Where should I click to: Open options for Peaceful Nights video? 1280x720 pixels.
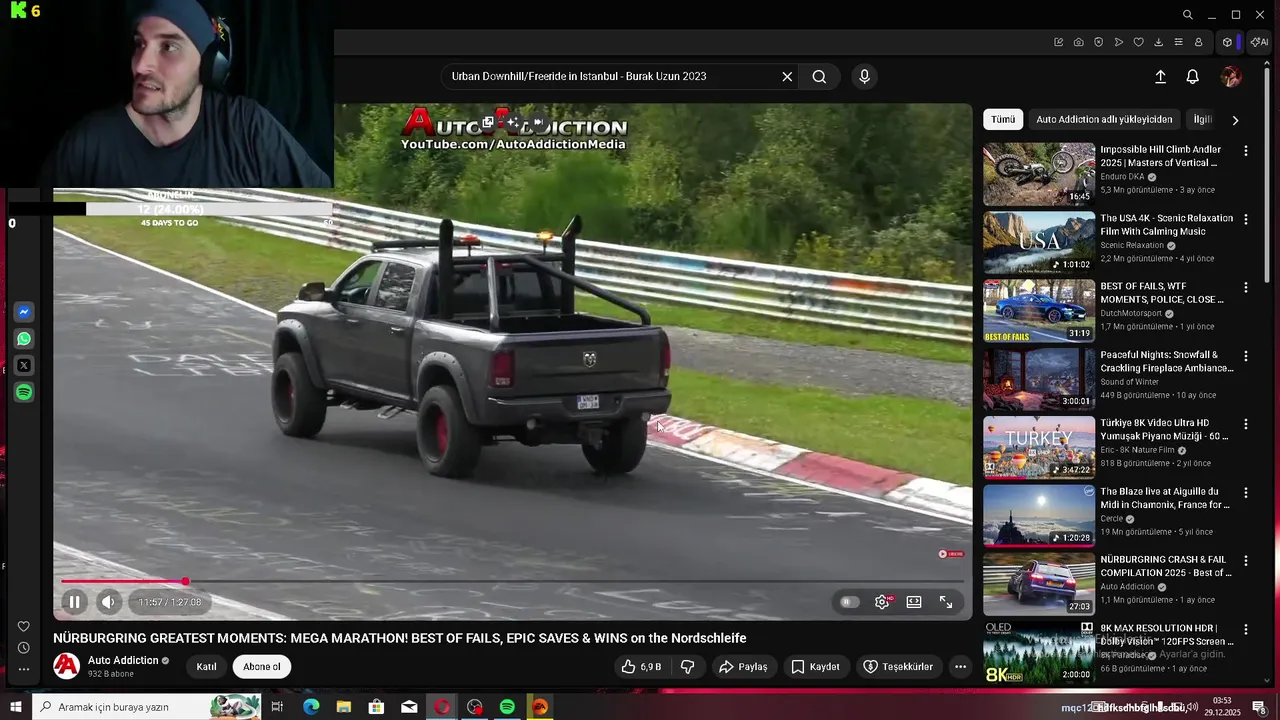(1246, 356)
